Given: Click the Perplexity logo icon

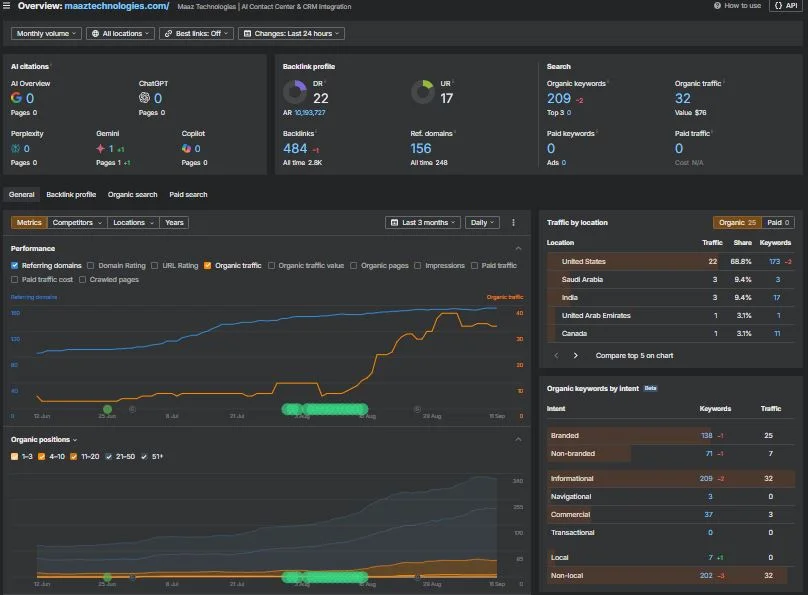Looking at the screenshot, I should pos(15,148).
